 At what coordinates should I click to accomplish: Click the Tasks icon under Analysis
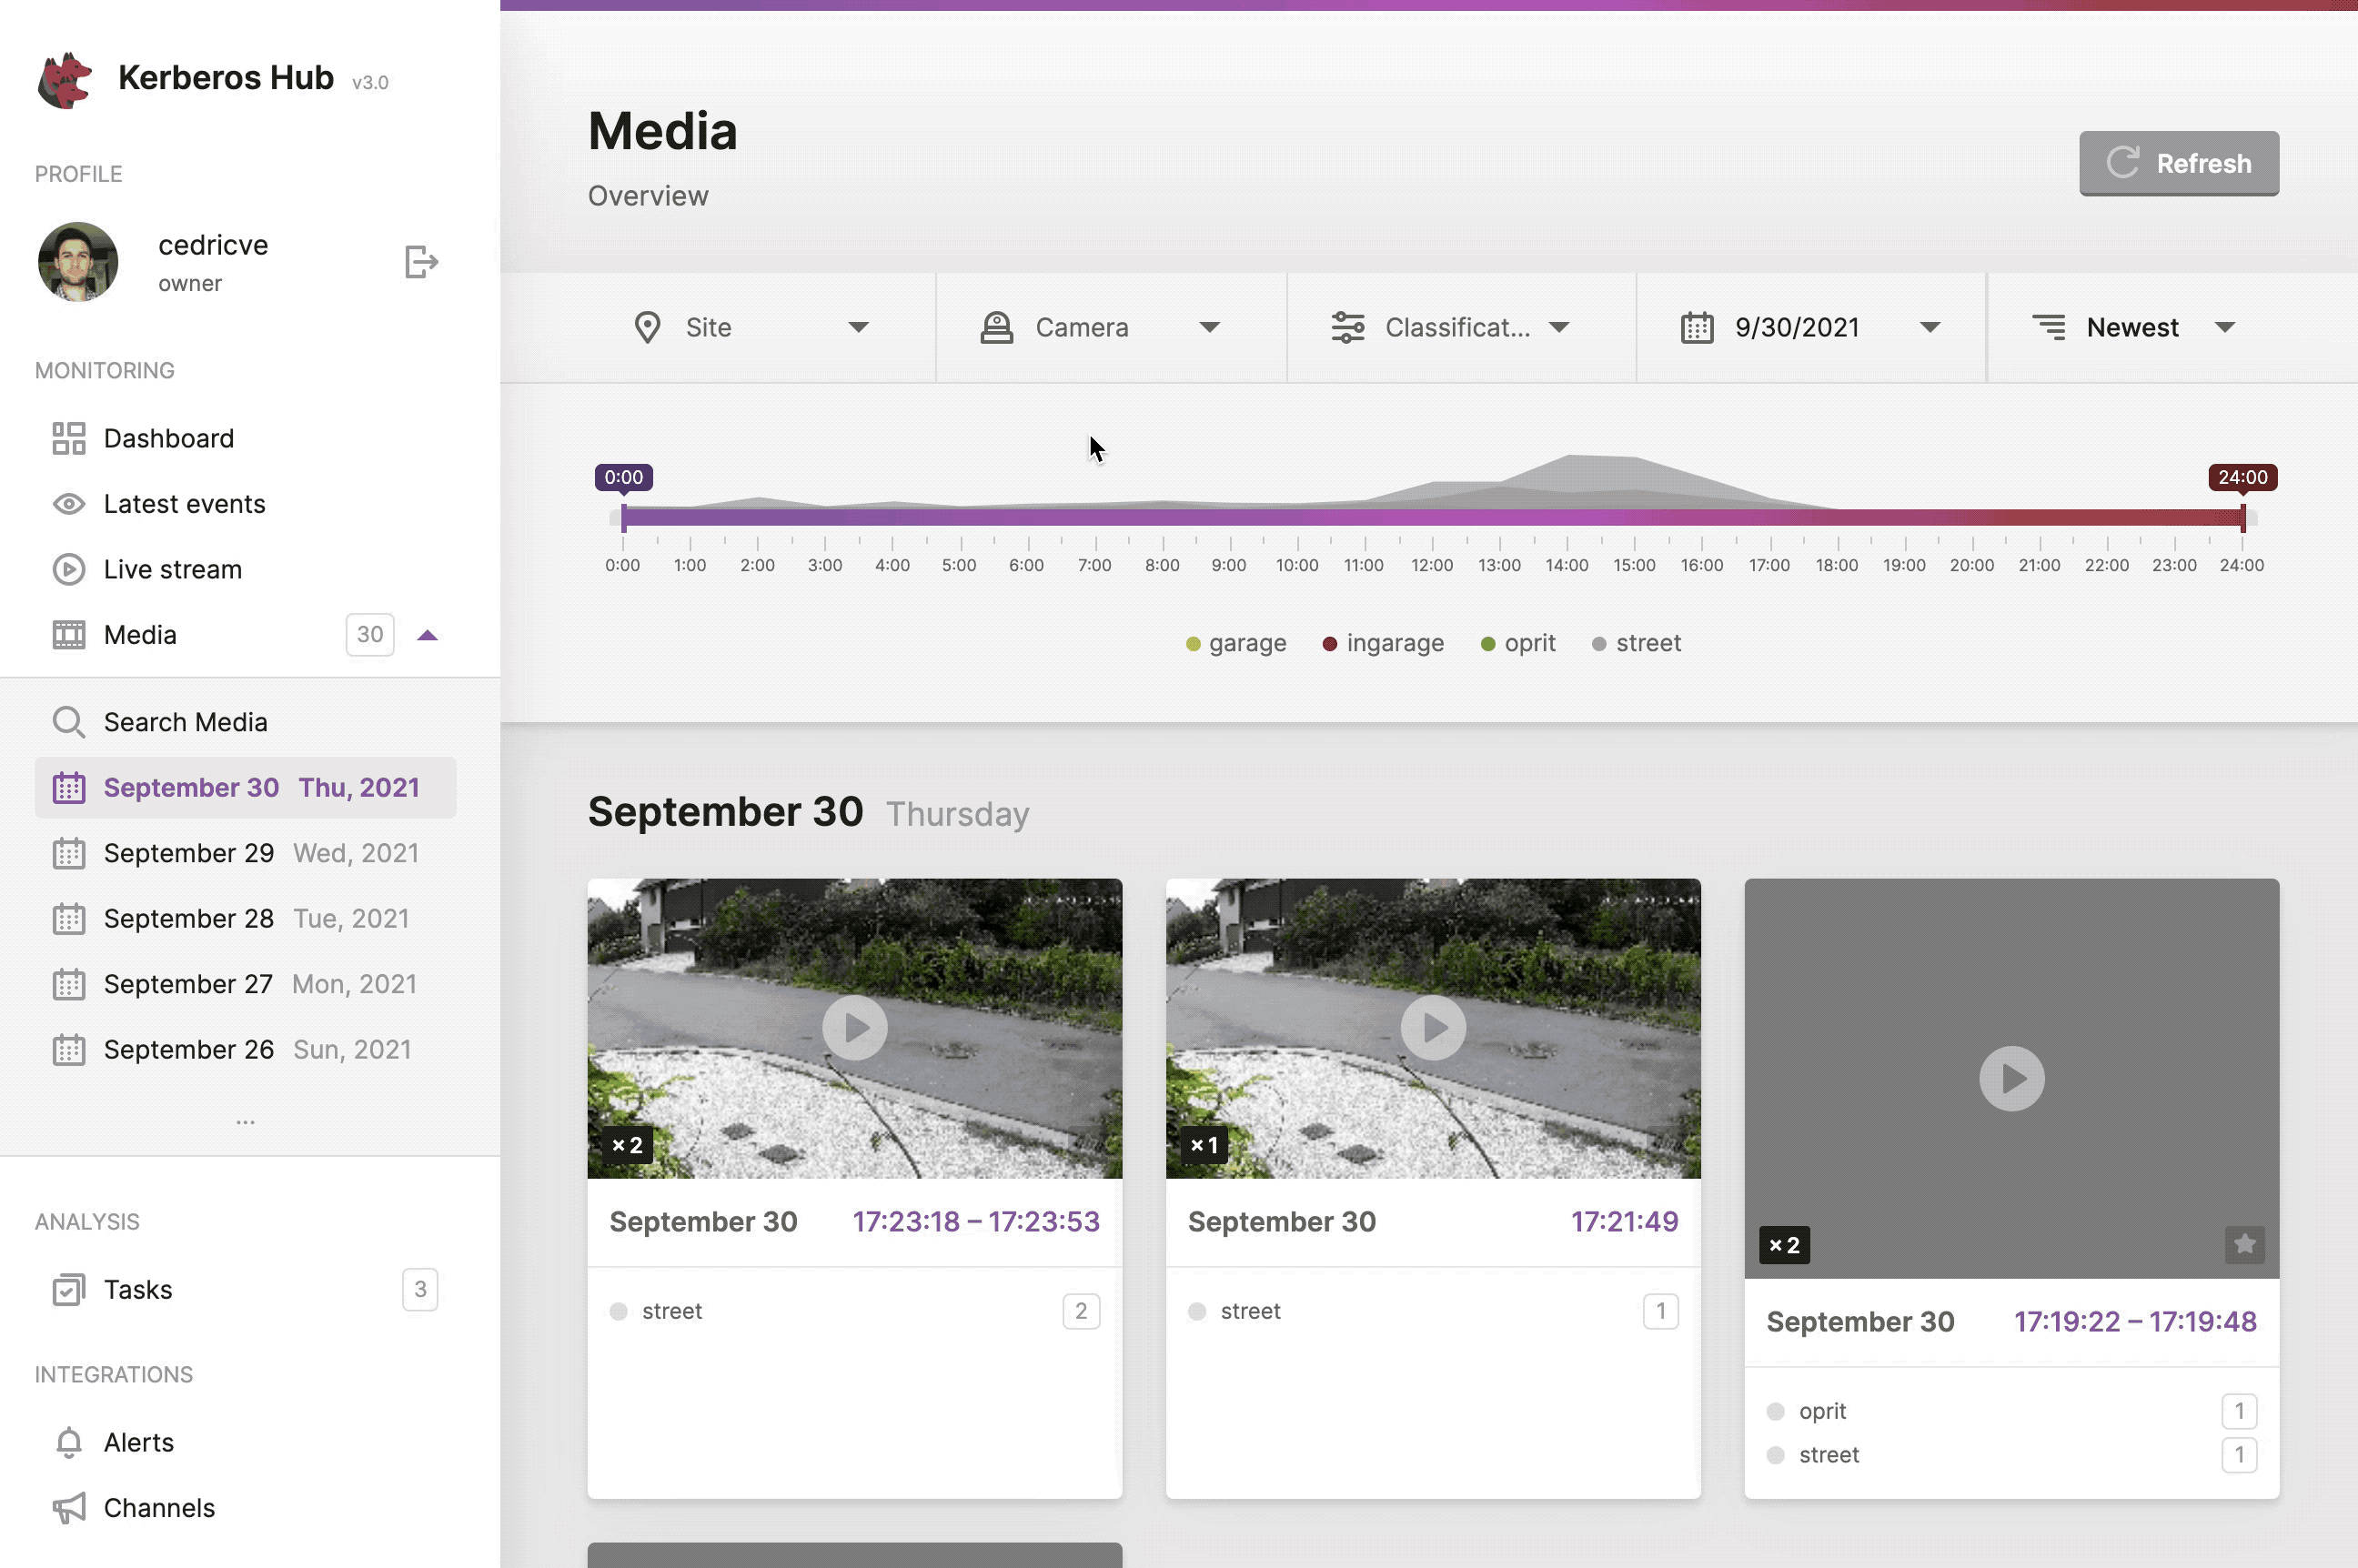(x=67, y=1289)
